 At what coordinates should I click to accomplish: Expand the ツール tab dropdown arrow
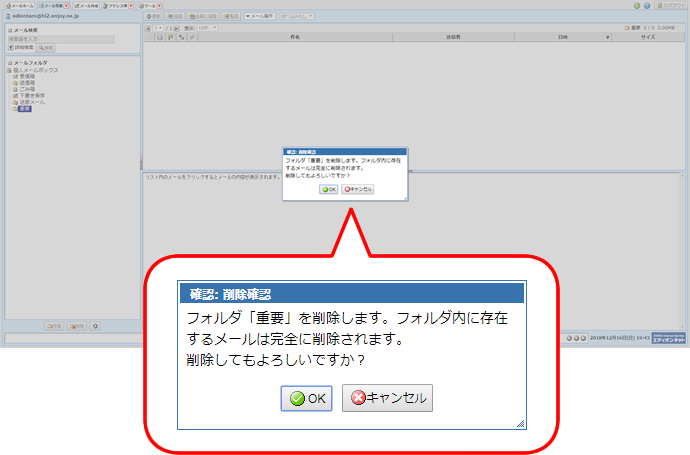159,6
